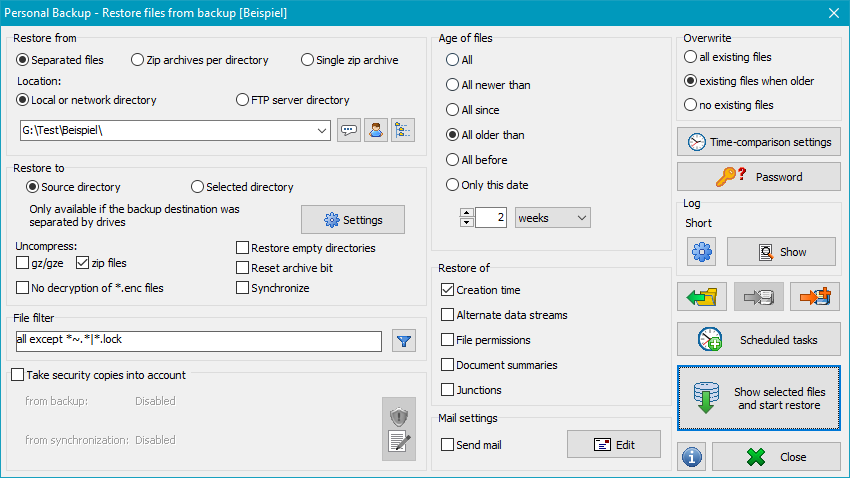
Task: Enable No decryption of *.enc files
Action: pos(90,288)
